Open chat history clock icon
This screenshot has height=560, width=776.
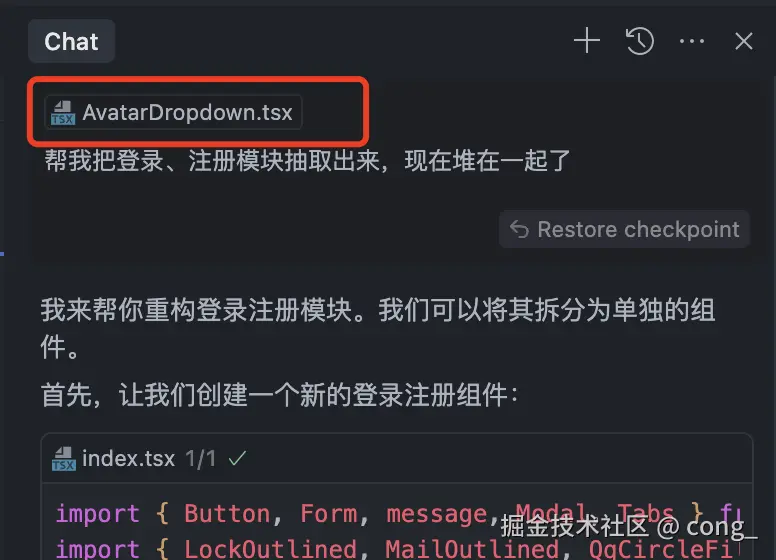[640, 41]
